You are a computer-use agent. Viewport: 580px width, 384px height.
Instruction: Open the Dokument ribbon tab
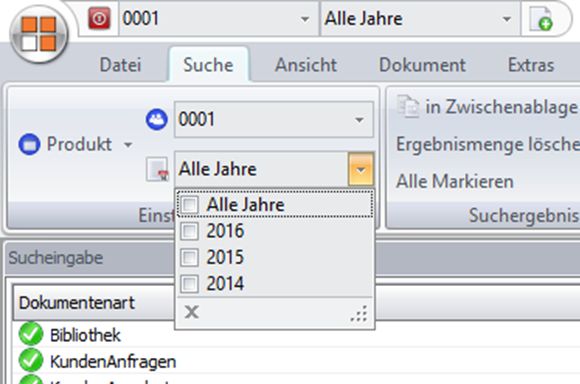pos(422,65)
